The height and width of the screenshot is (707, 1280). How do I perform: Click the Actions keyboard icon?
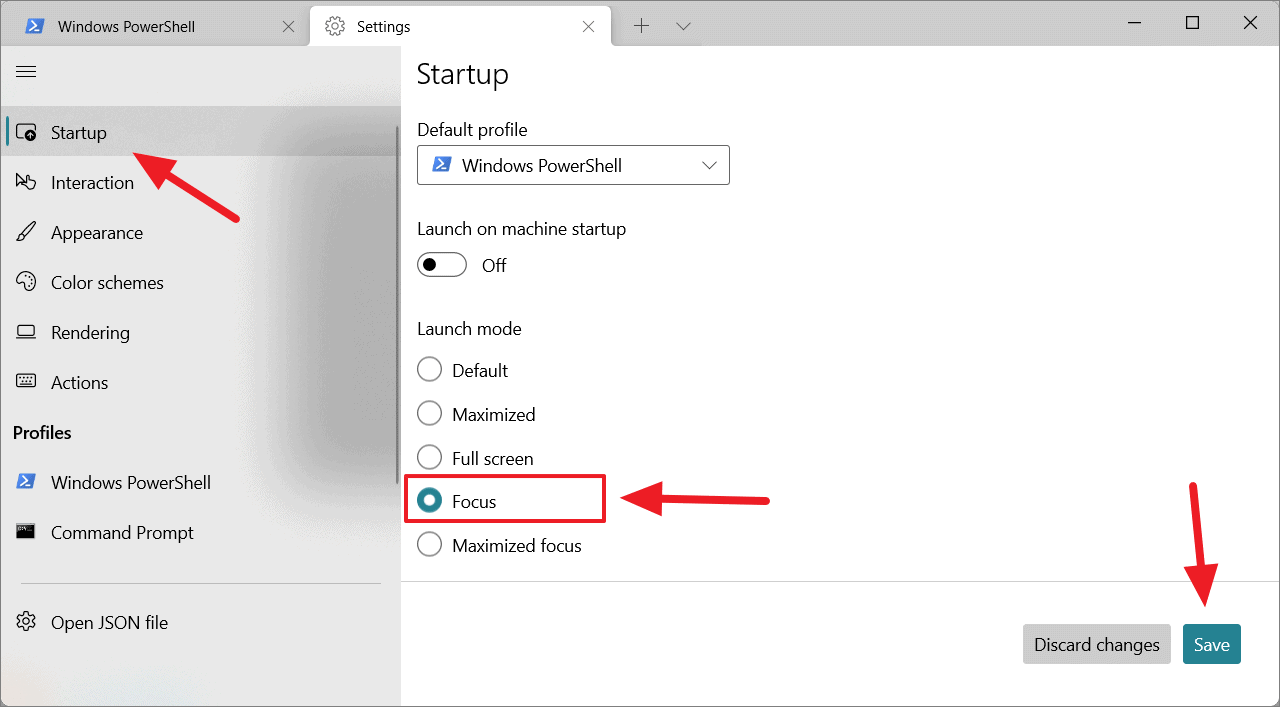(x=27, y=382)
